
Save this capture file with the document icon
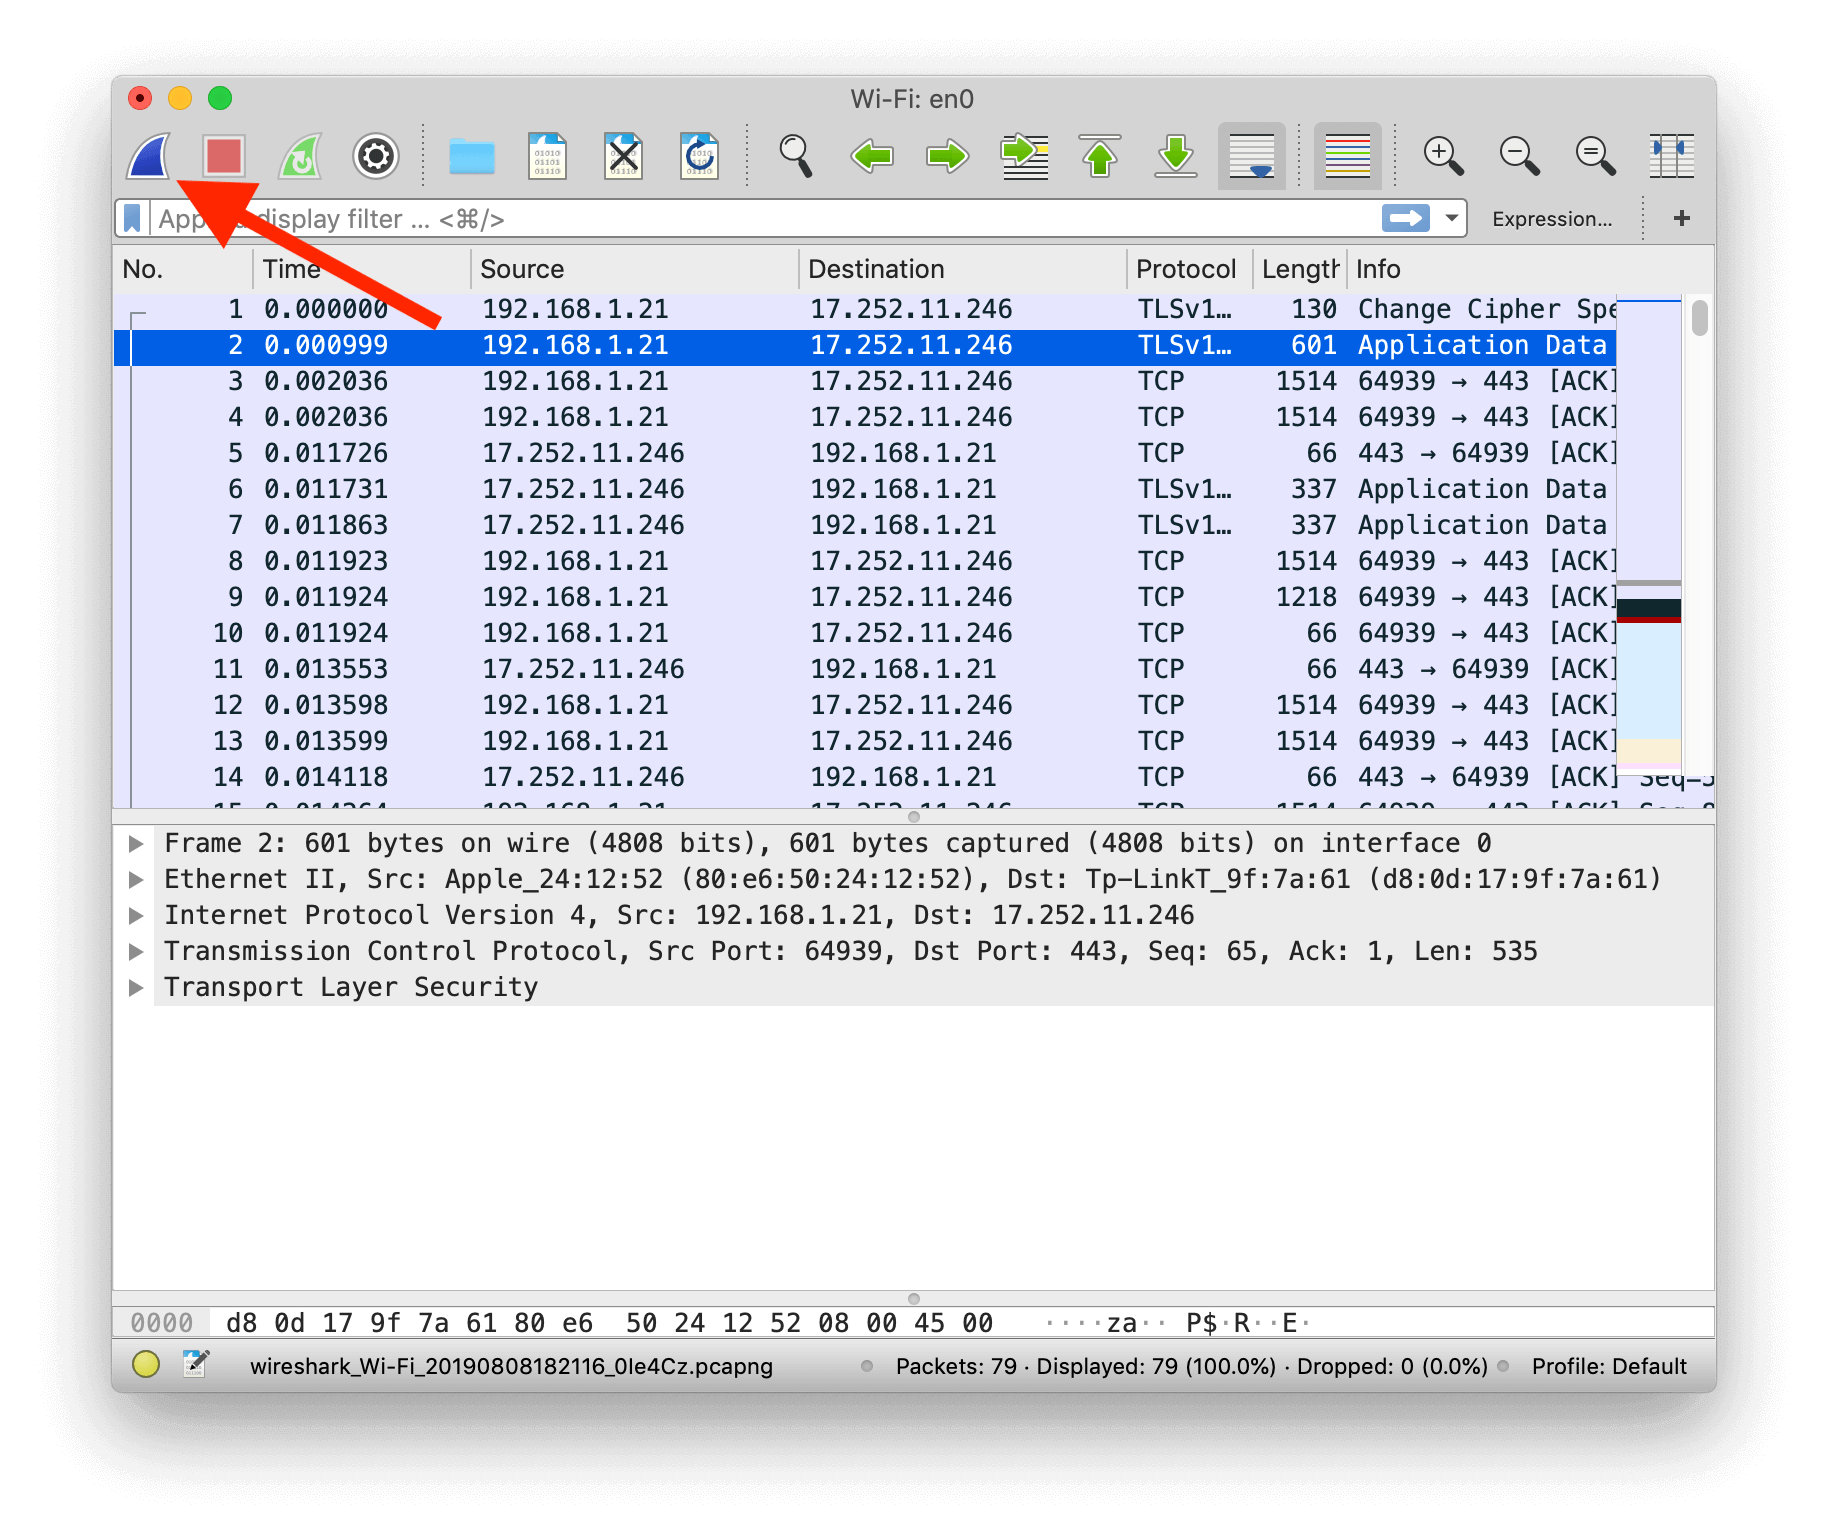tap(547, 156)
